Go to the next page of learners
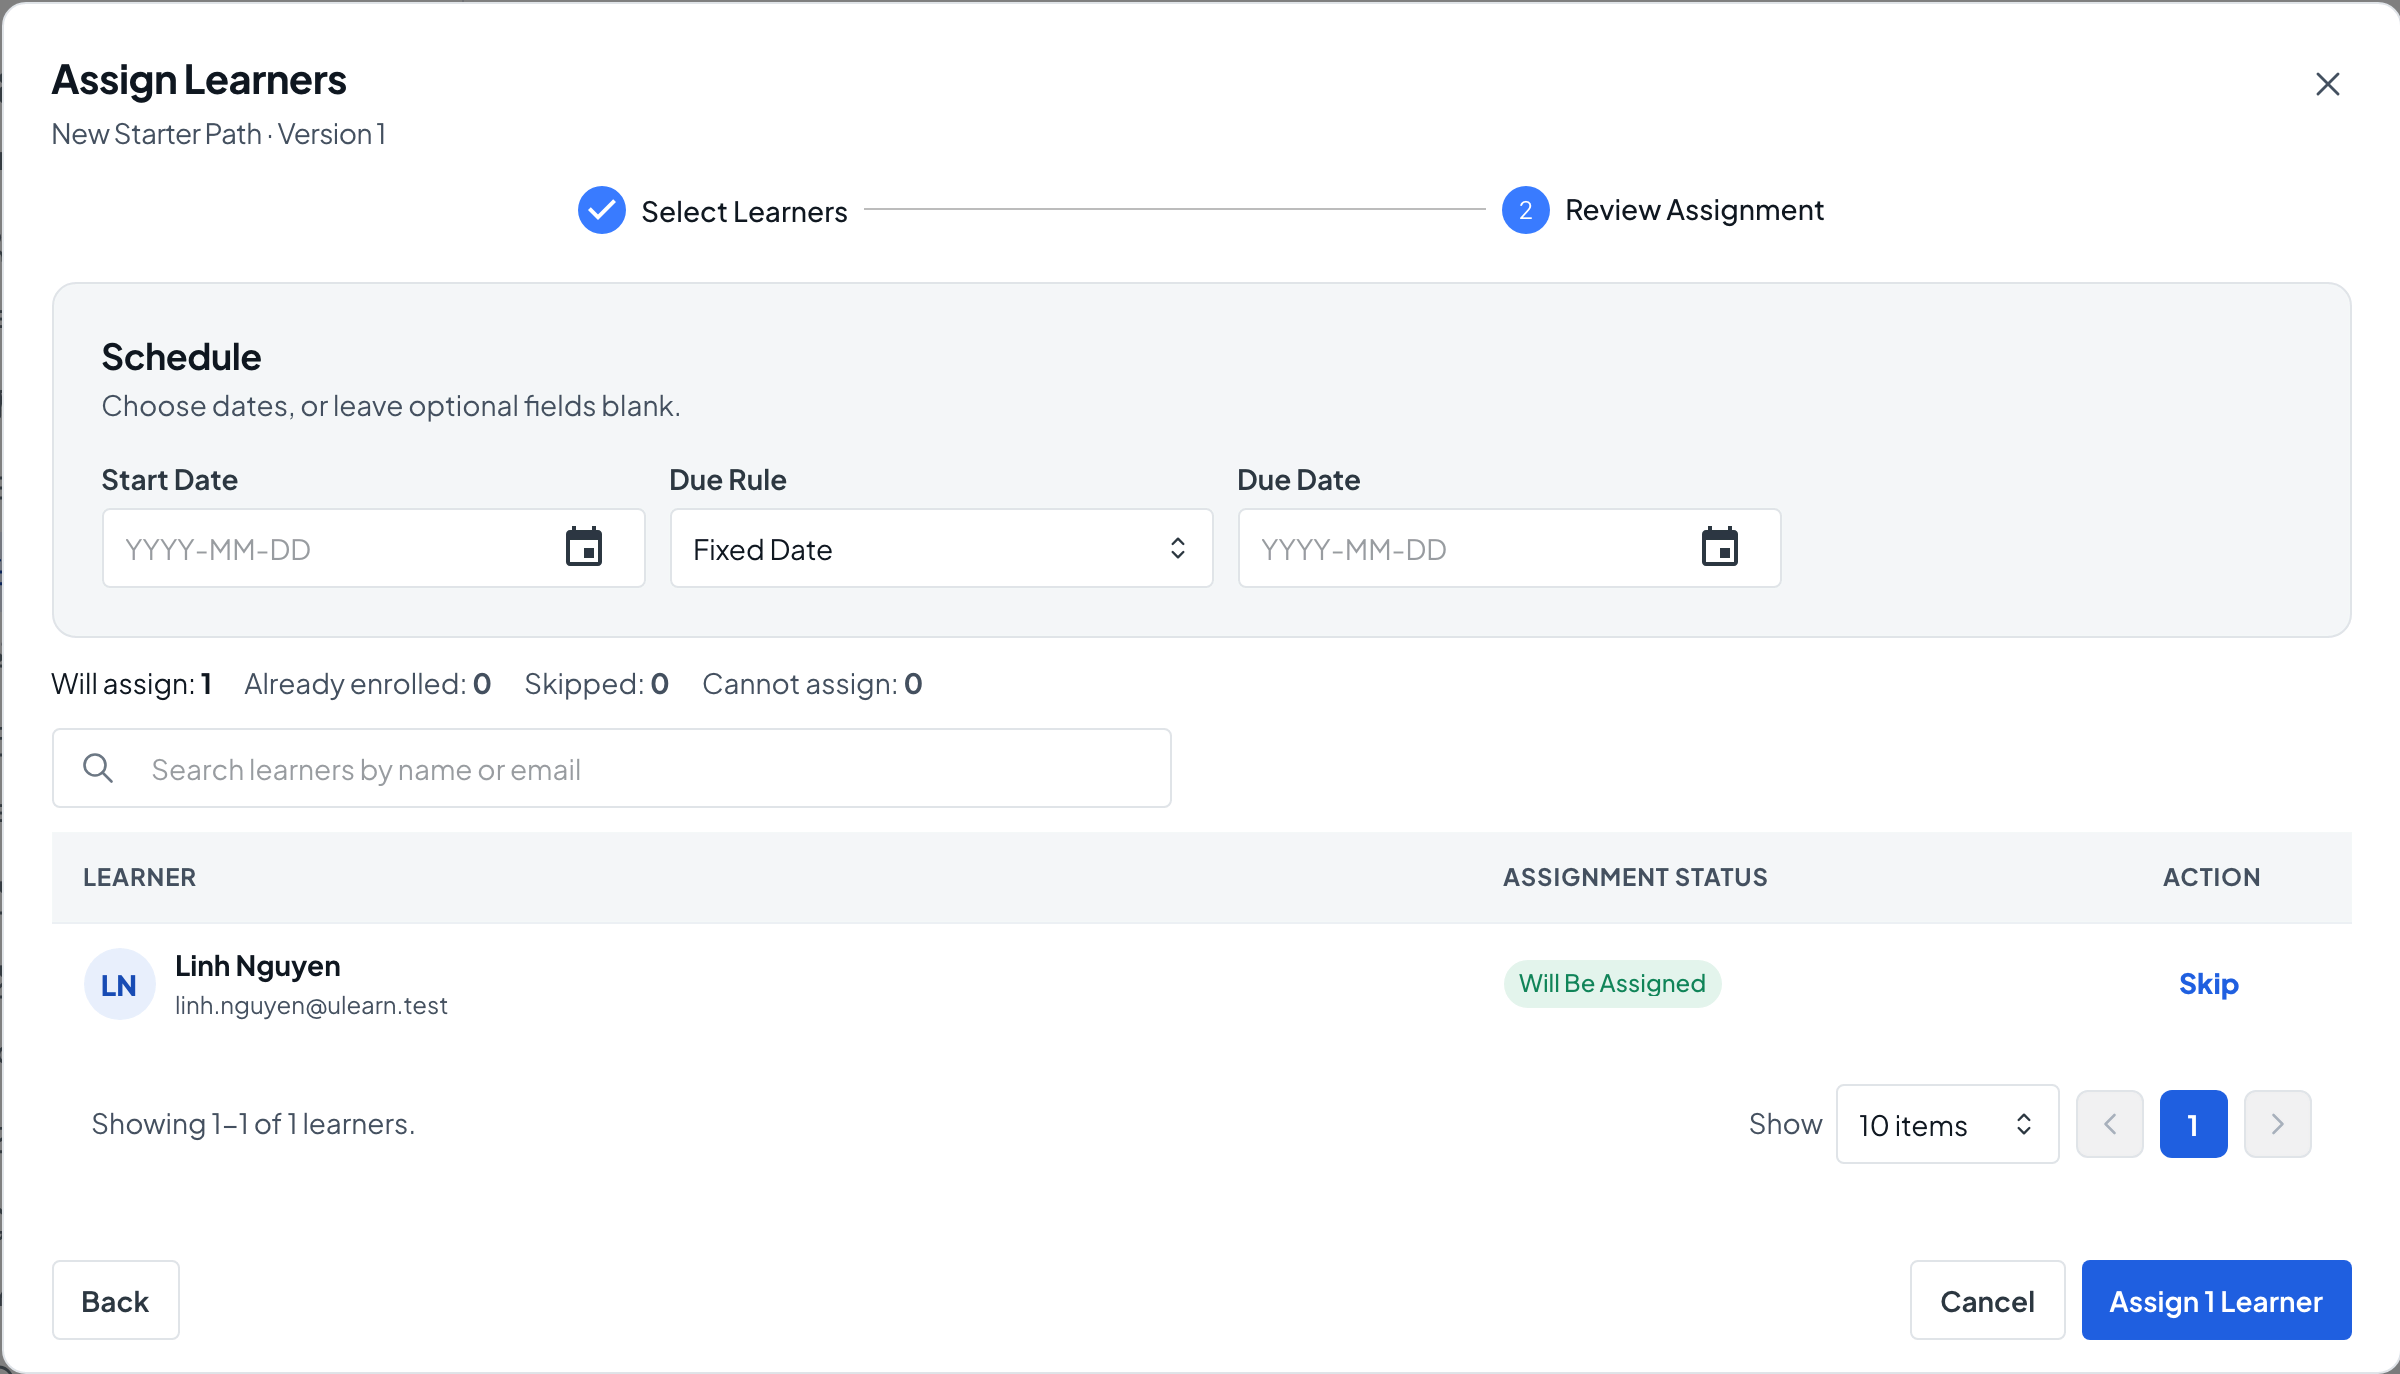2400x1374 pixels. [2278, 1124]
